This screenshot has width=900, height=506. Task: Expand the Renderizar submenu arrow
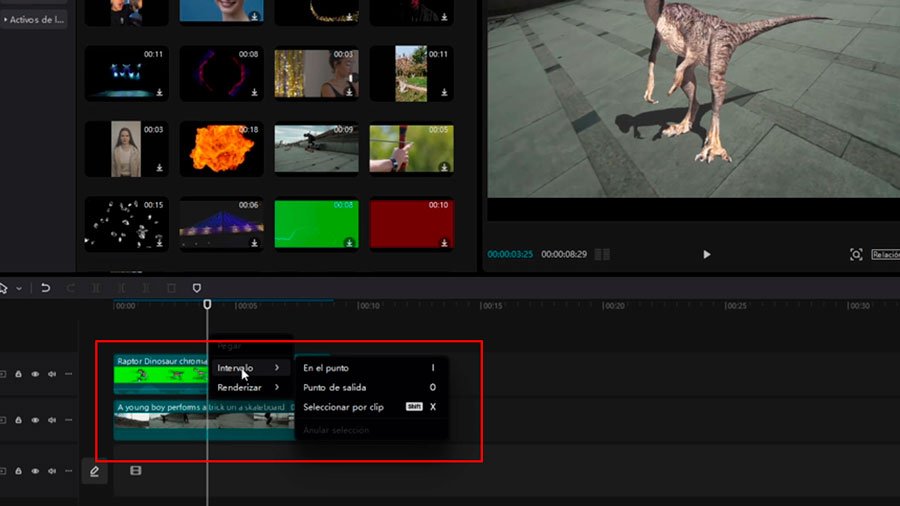(x=277, y=387)
